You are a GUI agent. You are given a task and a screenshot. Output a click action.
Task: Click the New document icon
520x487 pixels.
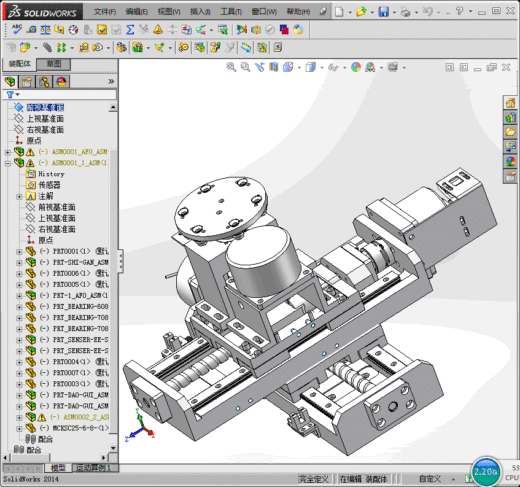coord(339,12)
